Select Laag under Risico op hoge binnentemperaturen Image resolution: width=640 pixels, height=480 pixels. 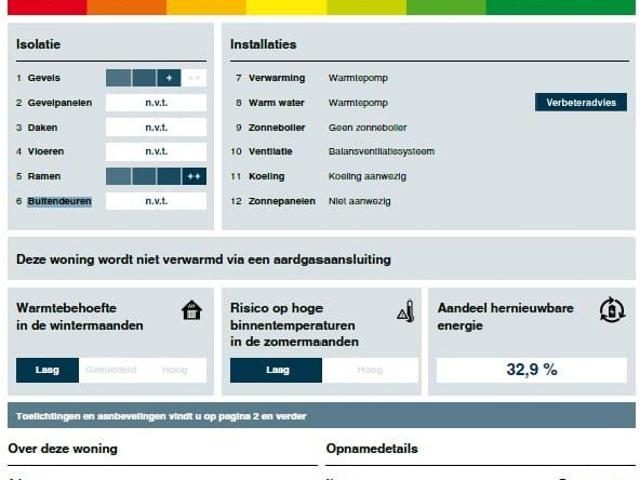tap(276, 370)
